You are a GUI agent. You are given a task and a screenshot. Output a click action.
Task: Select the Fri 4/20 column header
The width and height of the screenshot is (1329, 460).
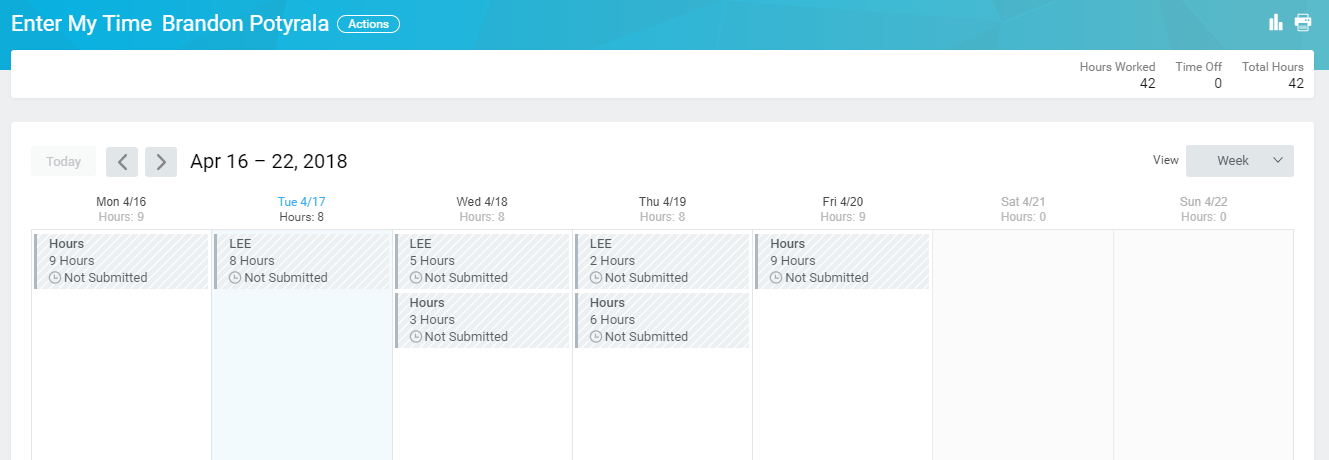coord(843,202)
